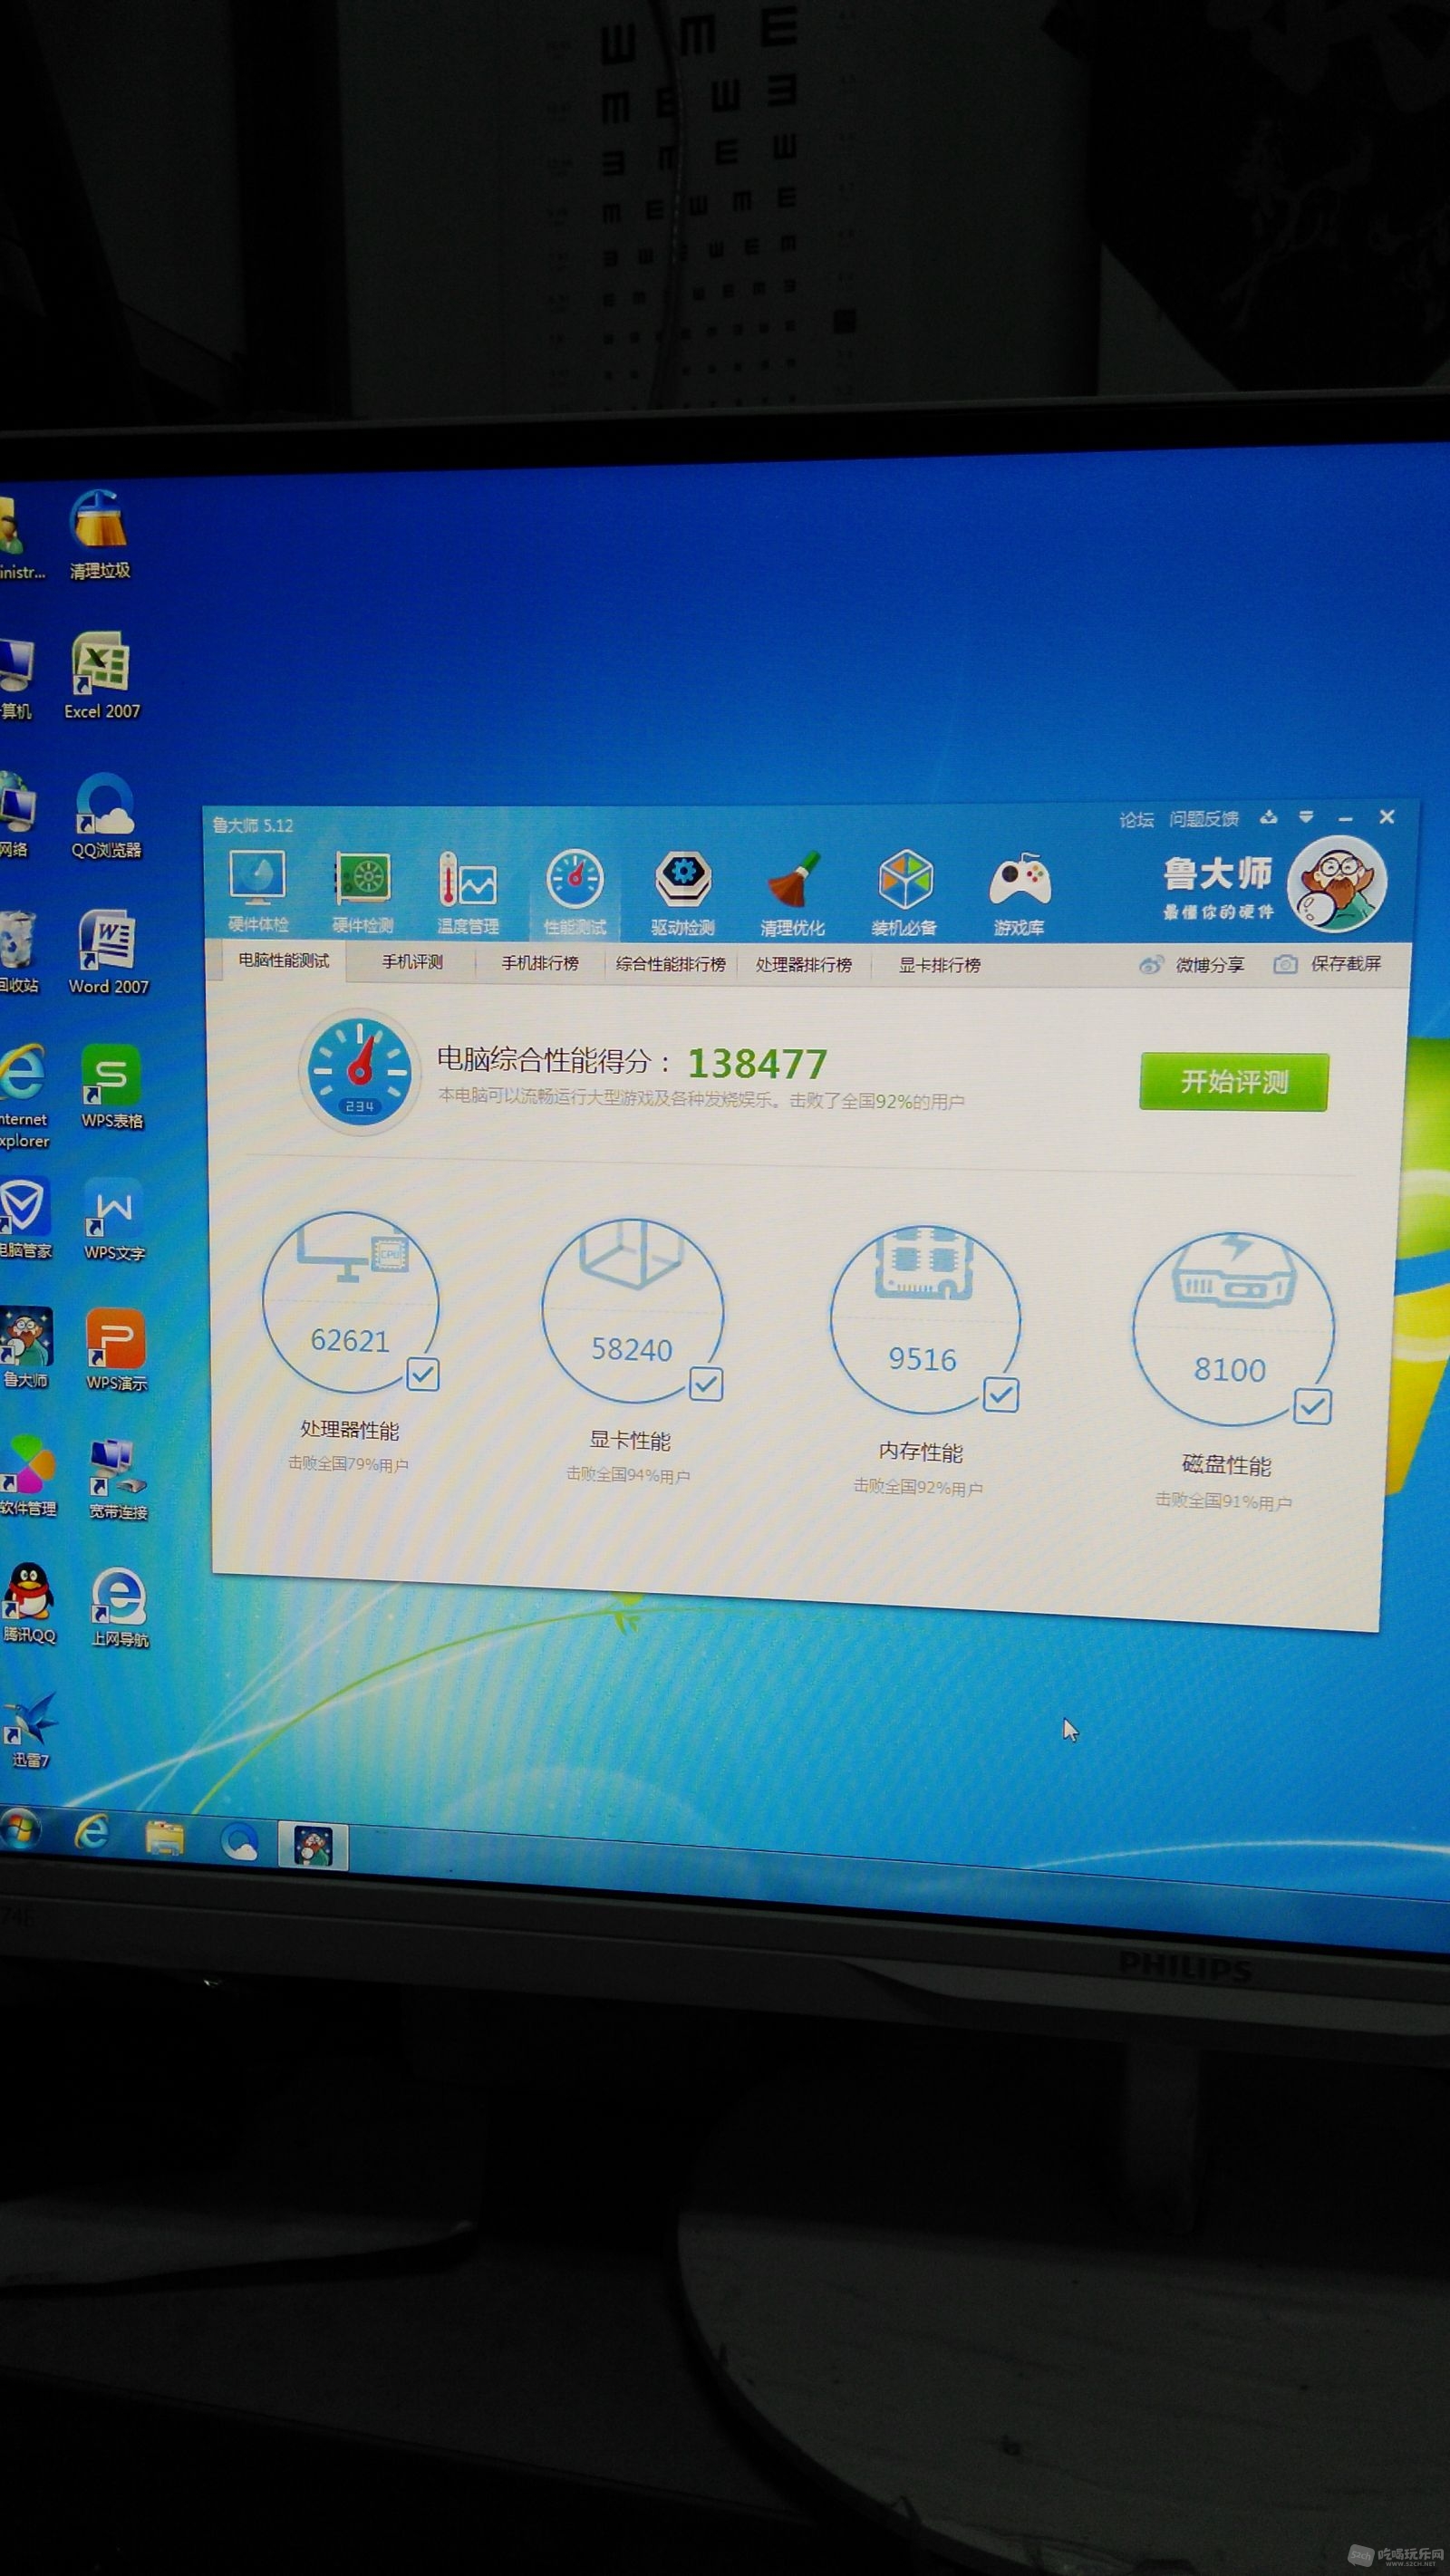Open 电脑管家 desktop shortcut
This screenshot has width=1450, height=2576.
[24, 1217]
